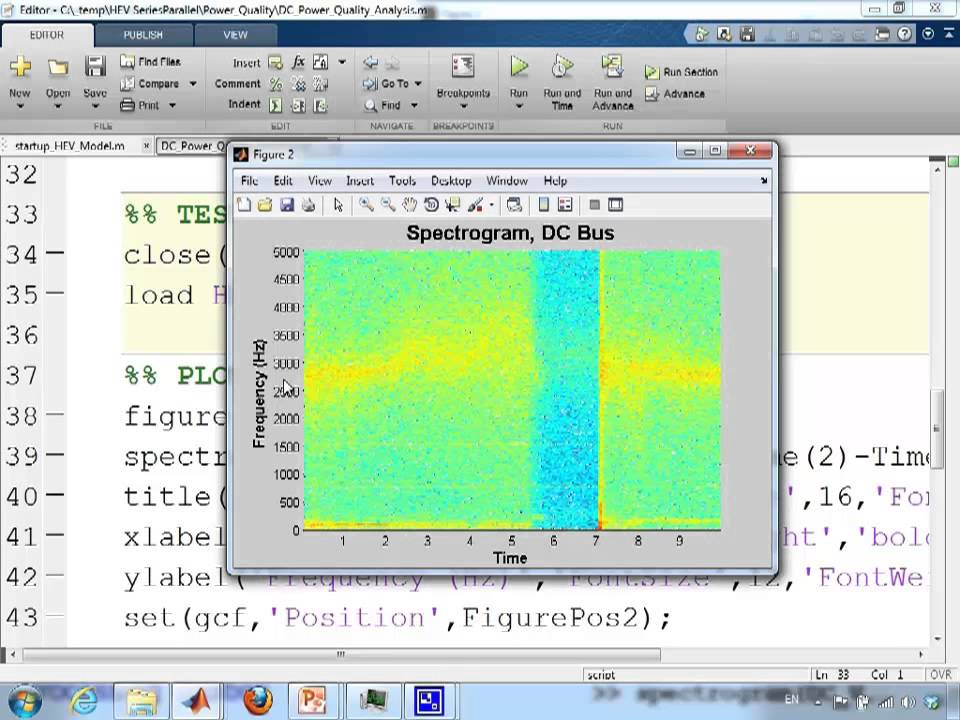Toggle Insert Colorbar in Figure 2 toolbar

pyautogui.click(x=543, y=205)
